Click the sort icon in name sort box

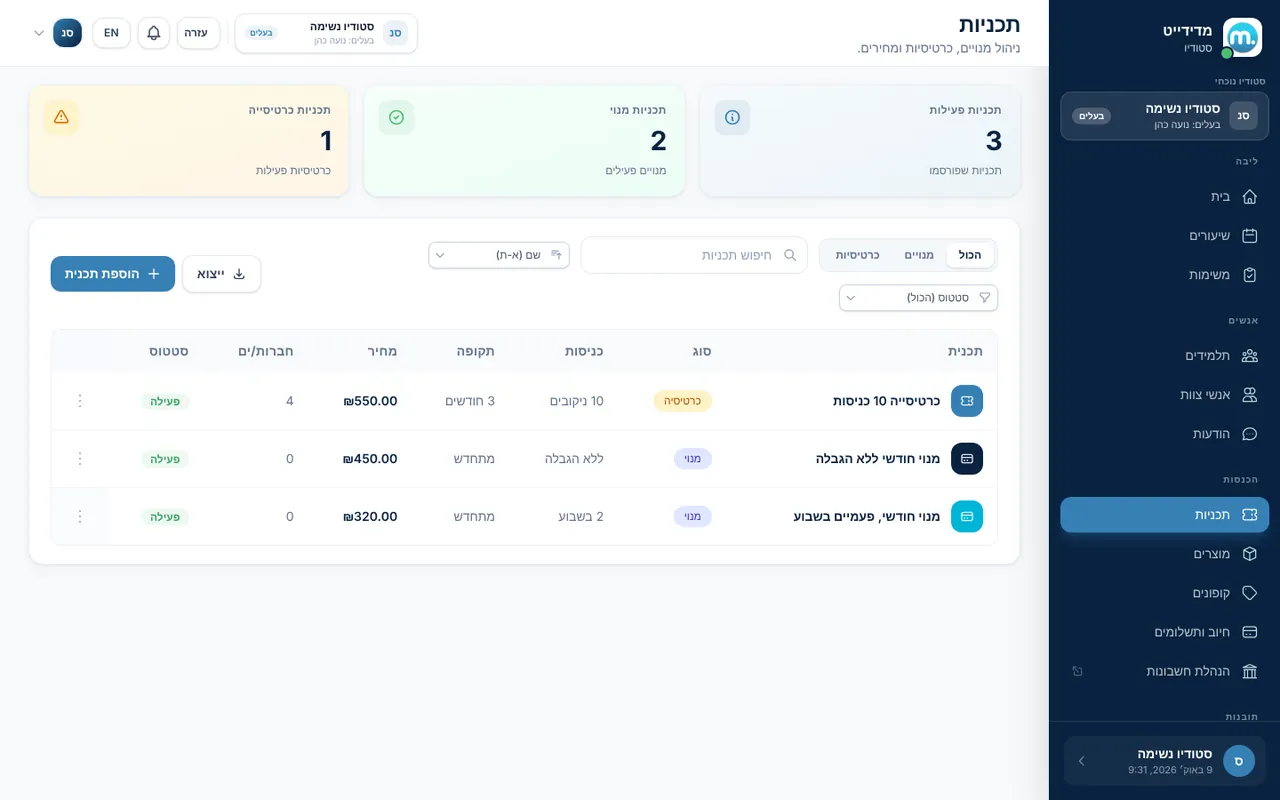(557, 255)
